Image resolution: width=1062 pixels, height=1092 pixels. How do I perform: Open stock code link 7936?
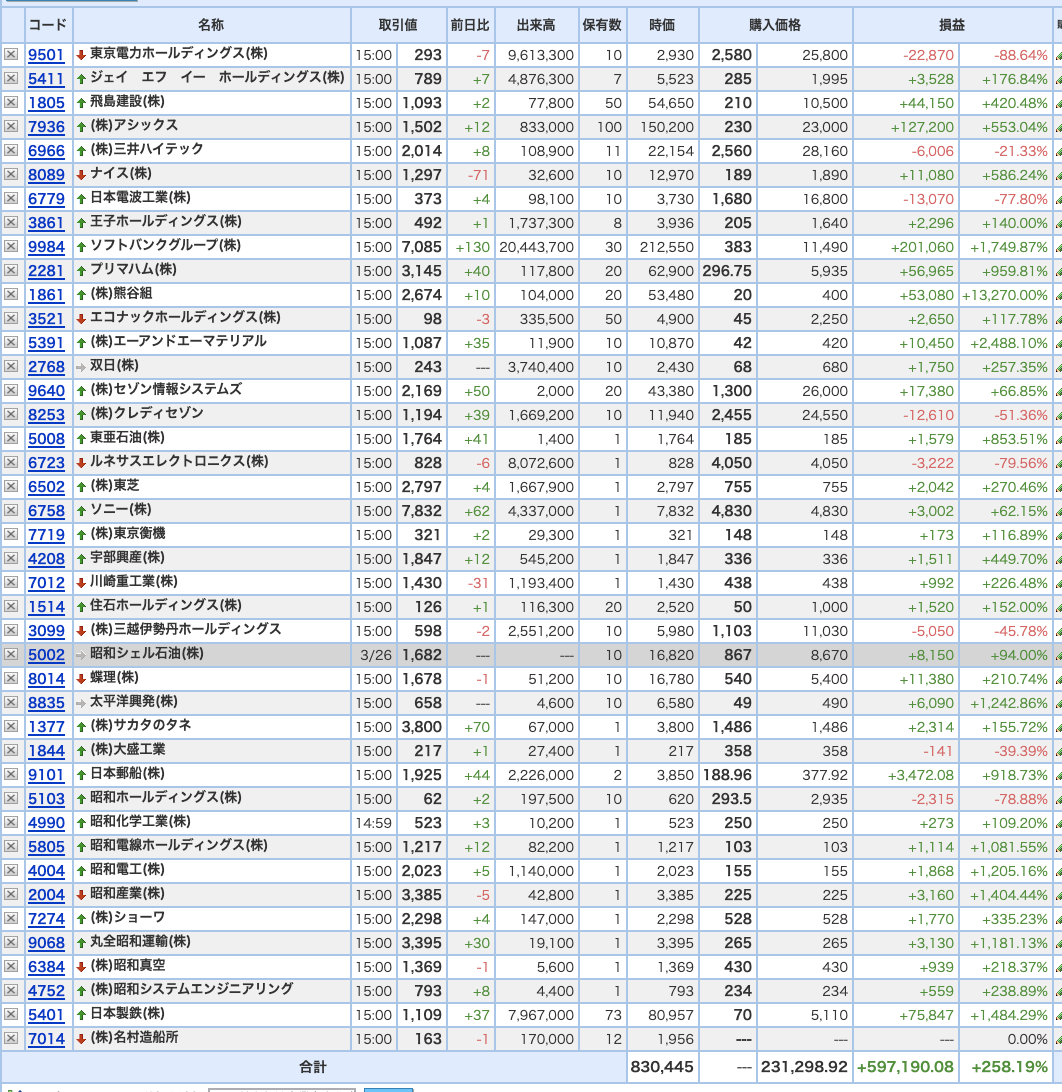[x=46, y=127]
